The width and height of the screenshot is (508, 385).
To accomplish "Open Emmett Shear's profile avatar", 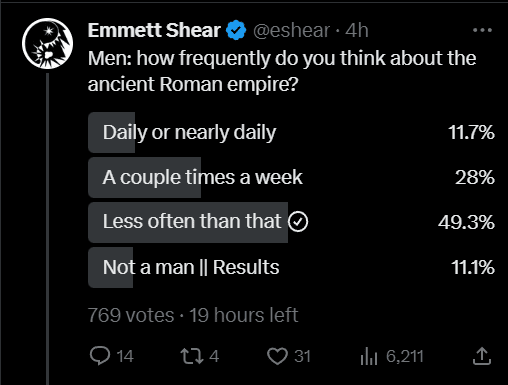I will 48,43.
